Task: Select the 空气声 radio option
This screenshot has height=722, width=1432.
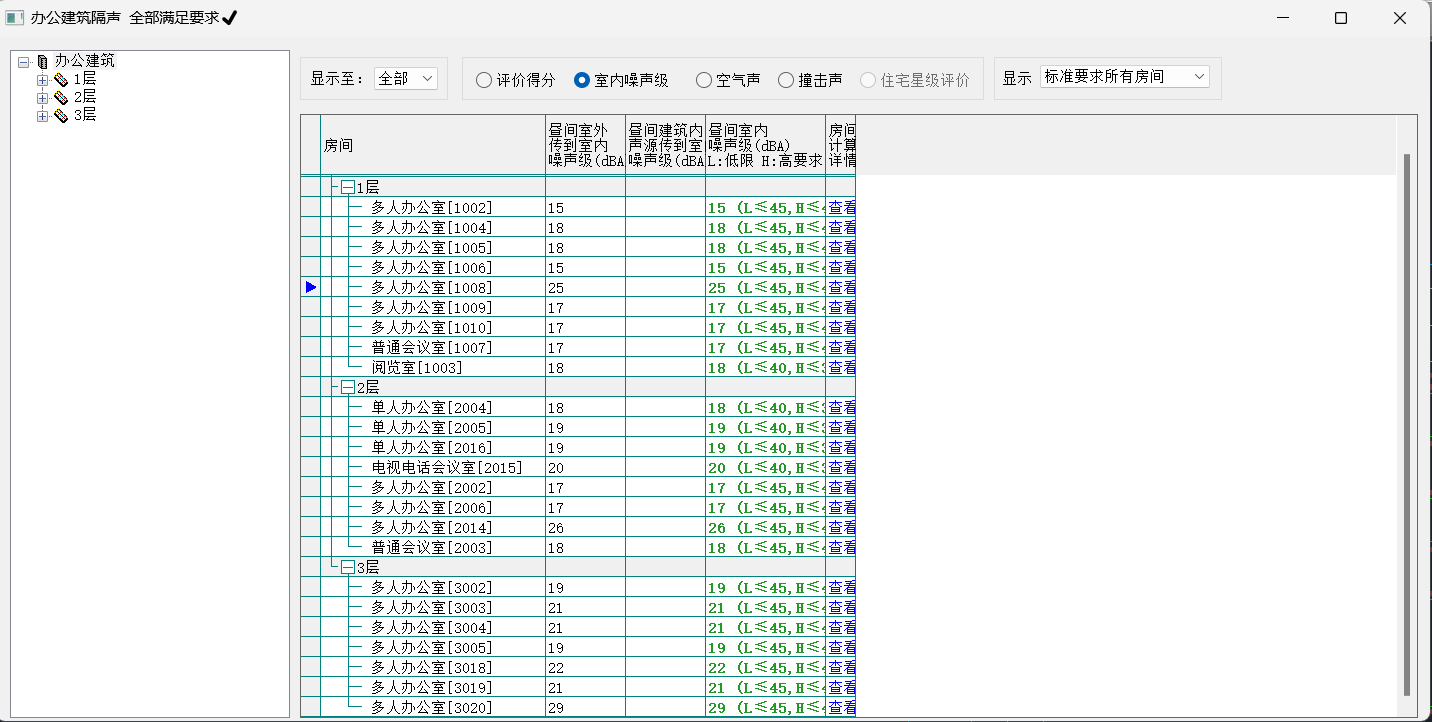Action: [x=704, y=80]
